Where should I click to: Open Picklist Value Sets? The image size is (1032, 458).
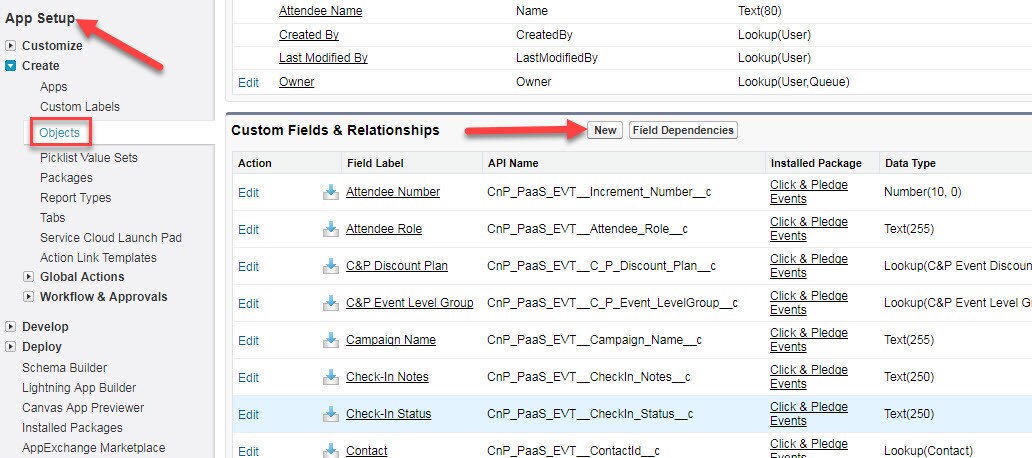pyautogui.click(x=89, y=158)
